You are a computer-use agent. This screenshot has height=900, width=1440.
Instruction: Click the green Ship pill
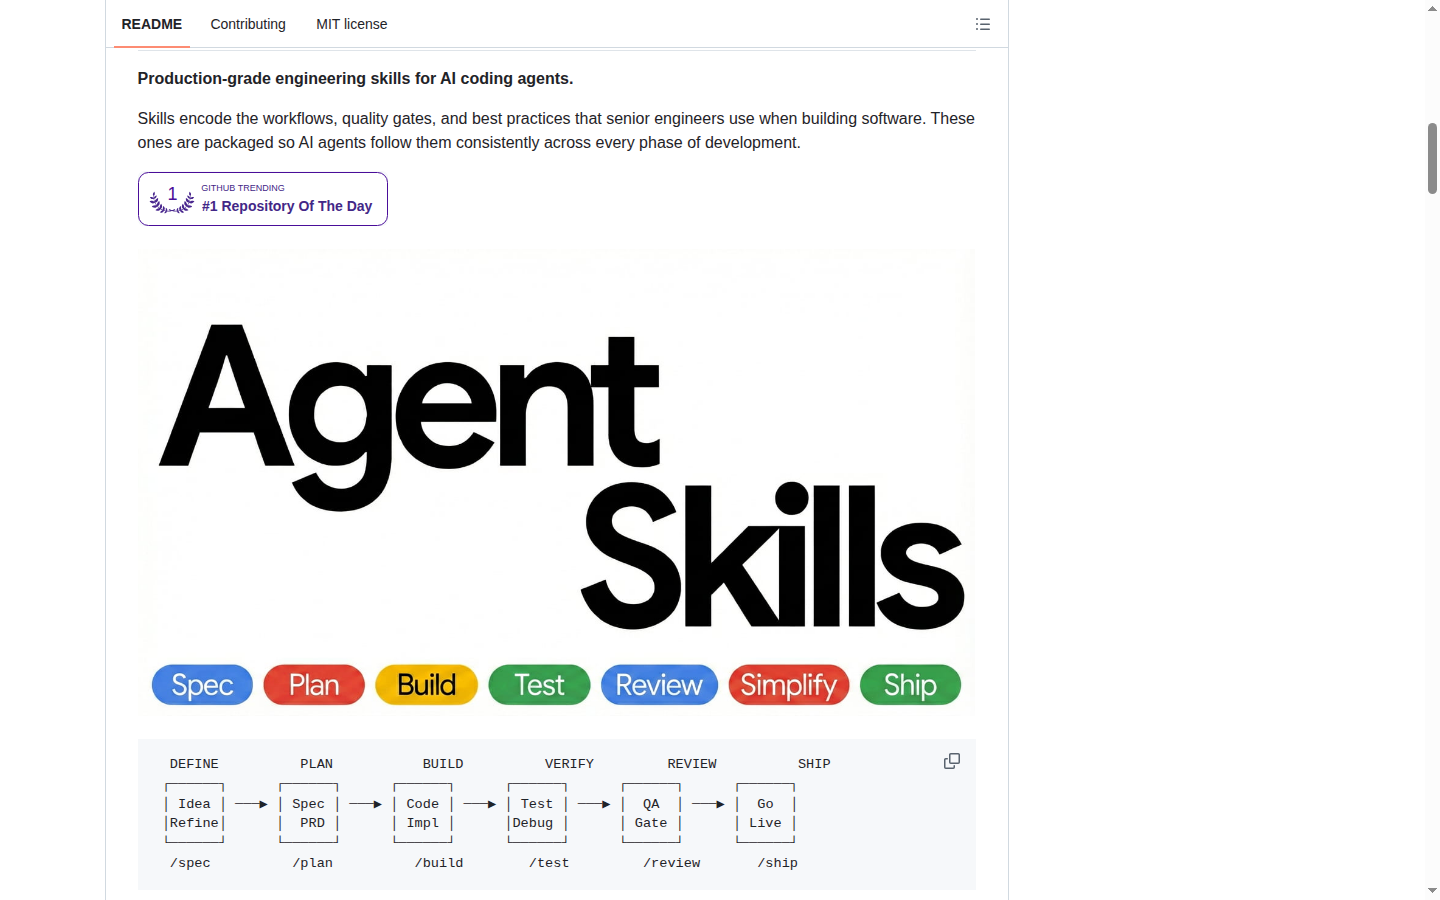pos(910,685)
